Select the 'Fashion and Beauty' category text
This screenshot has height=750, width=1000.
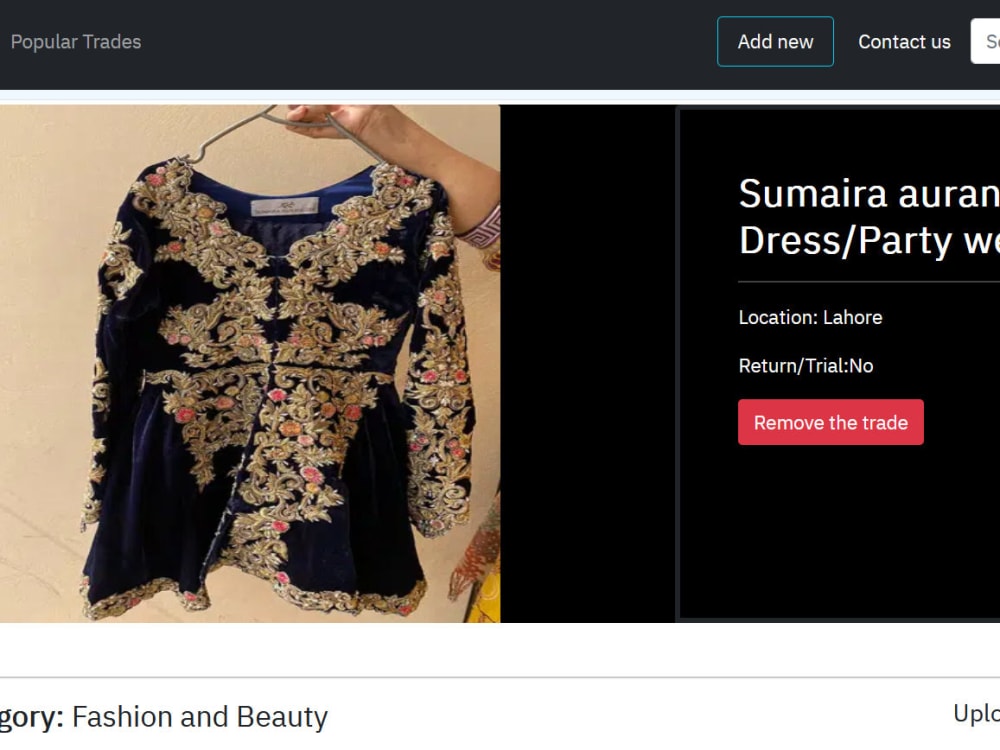(x=200, y=717)
